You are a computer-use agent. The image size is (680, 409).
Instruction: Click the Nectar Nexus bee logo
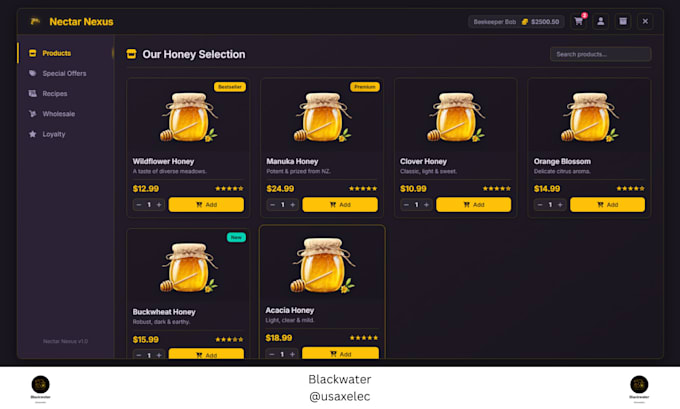[x=35, y=21]
